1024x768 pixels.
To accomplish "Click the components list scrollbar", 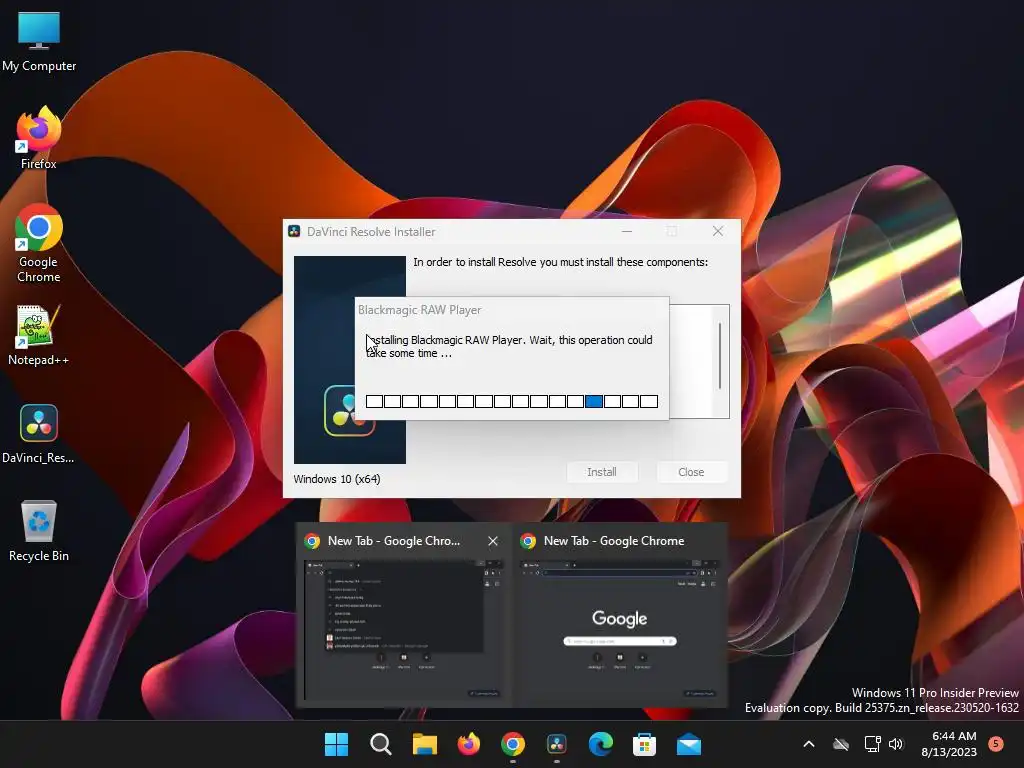I will [x=720, y=356].
